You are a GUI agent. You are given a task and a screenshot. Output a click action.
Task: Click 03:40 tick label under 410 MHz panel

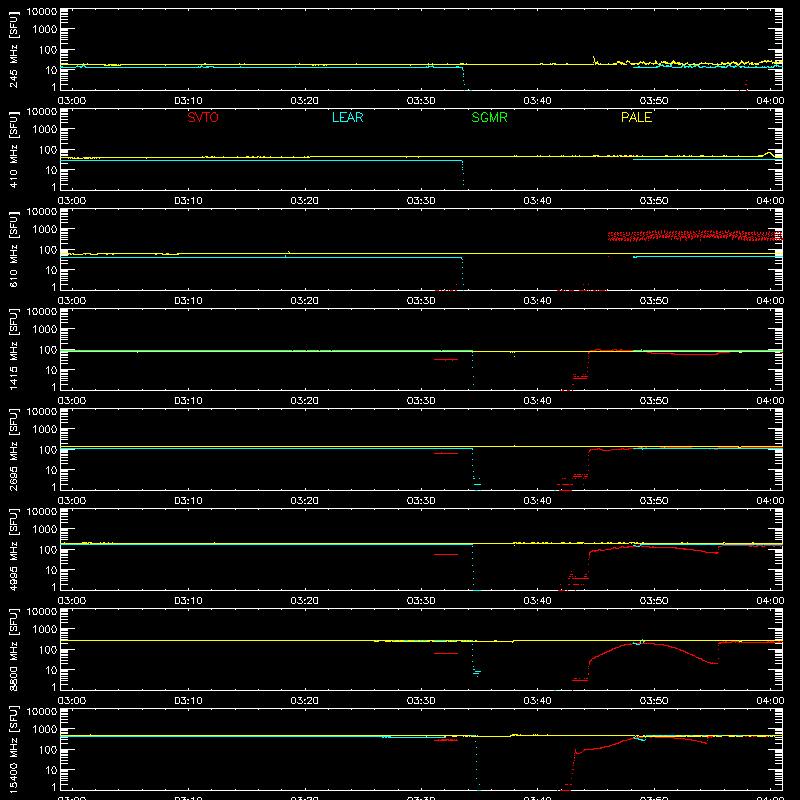point(537,201)
